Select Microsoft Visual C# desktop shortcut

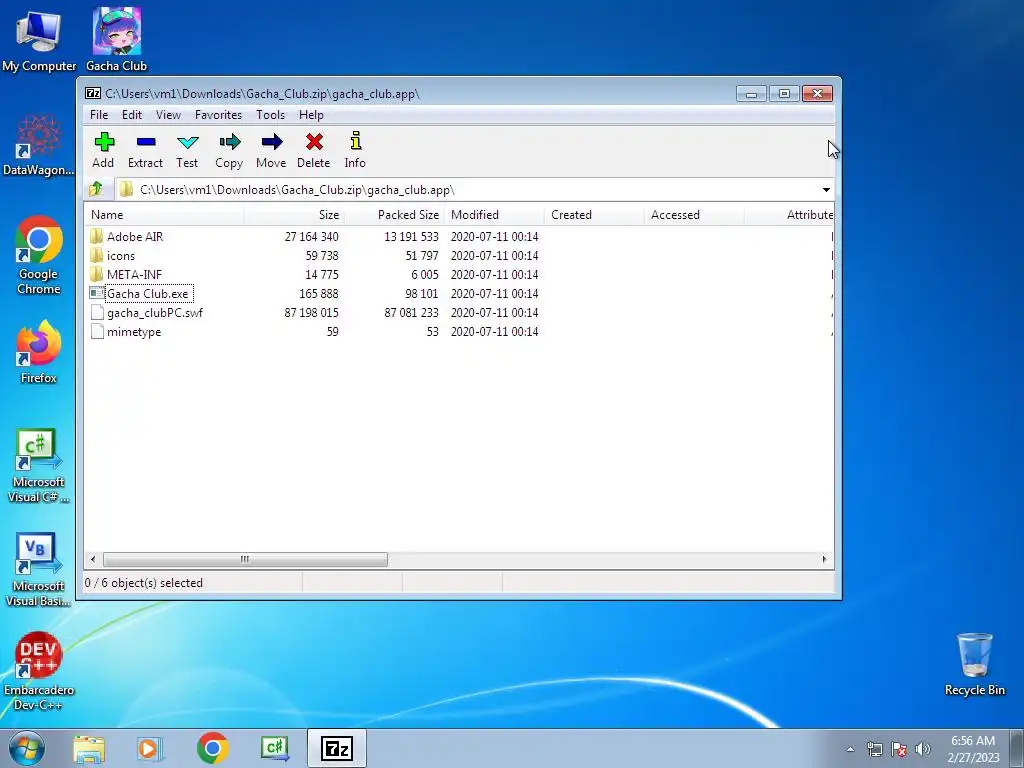pyautogui.click(x=39, y=466)
